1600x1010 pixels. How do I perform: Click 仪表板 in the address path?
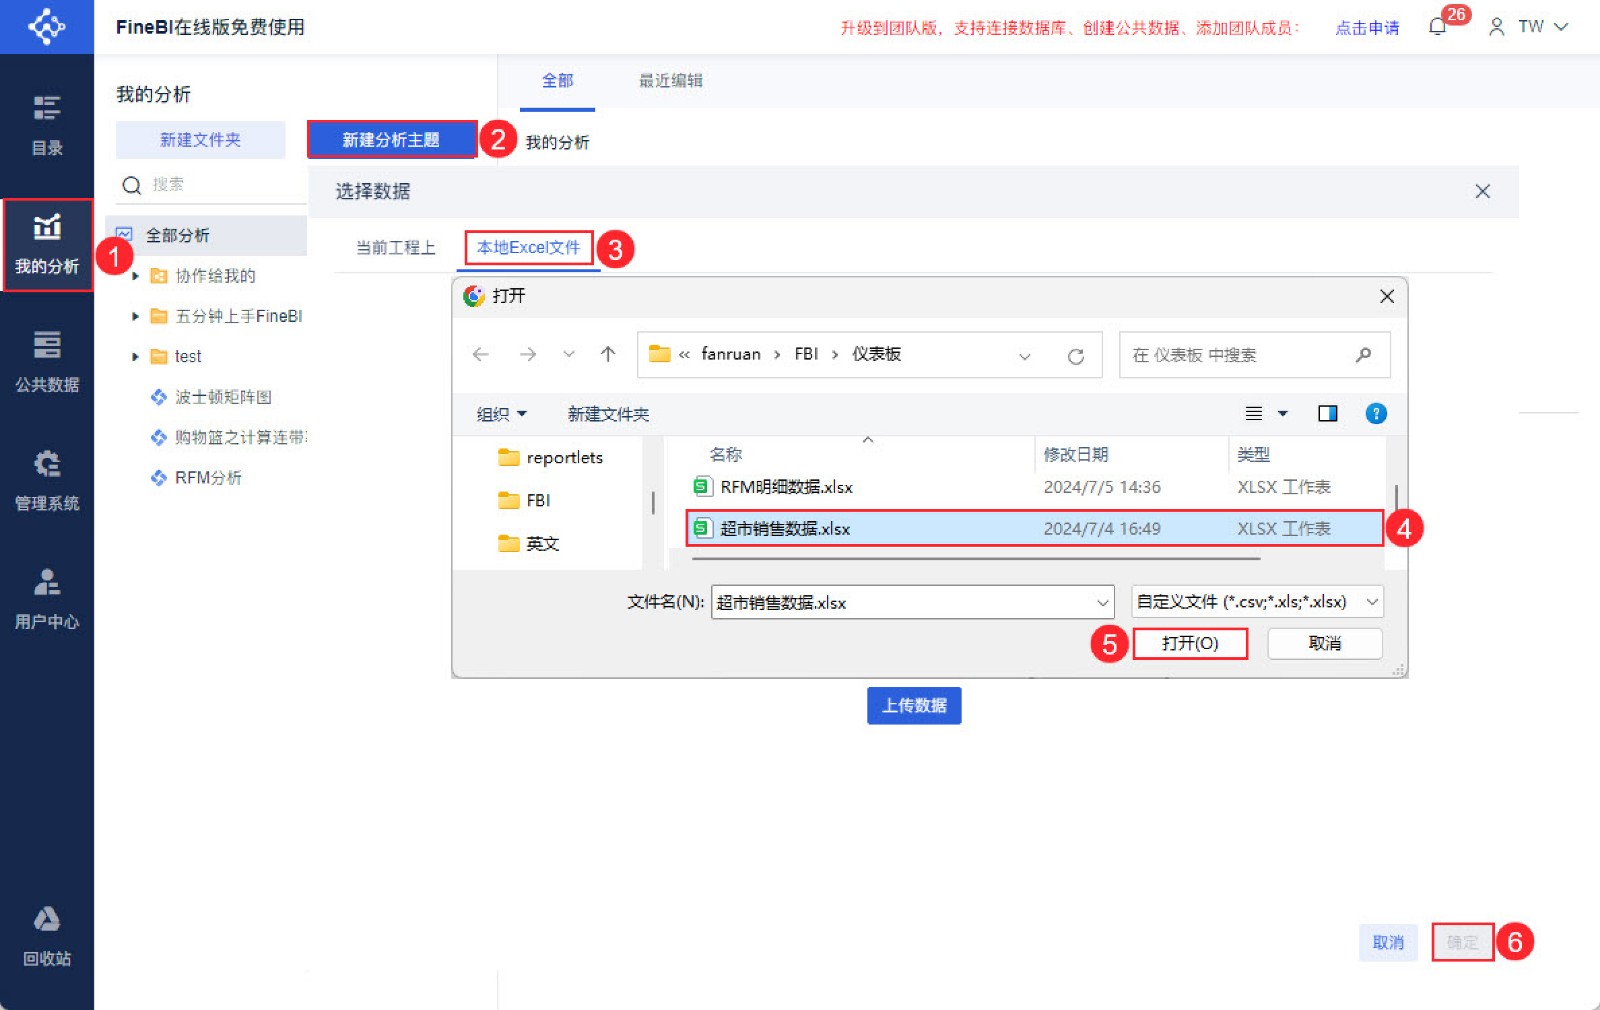point(876,354)
